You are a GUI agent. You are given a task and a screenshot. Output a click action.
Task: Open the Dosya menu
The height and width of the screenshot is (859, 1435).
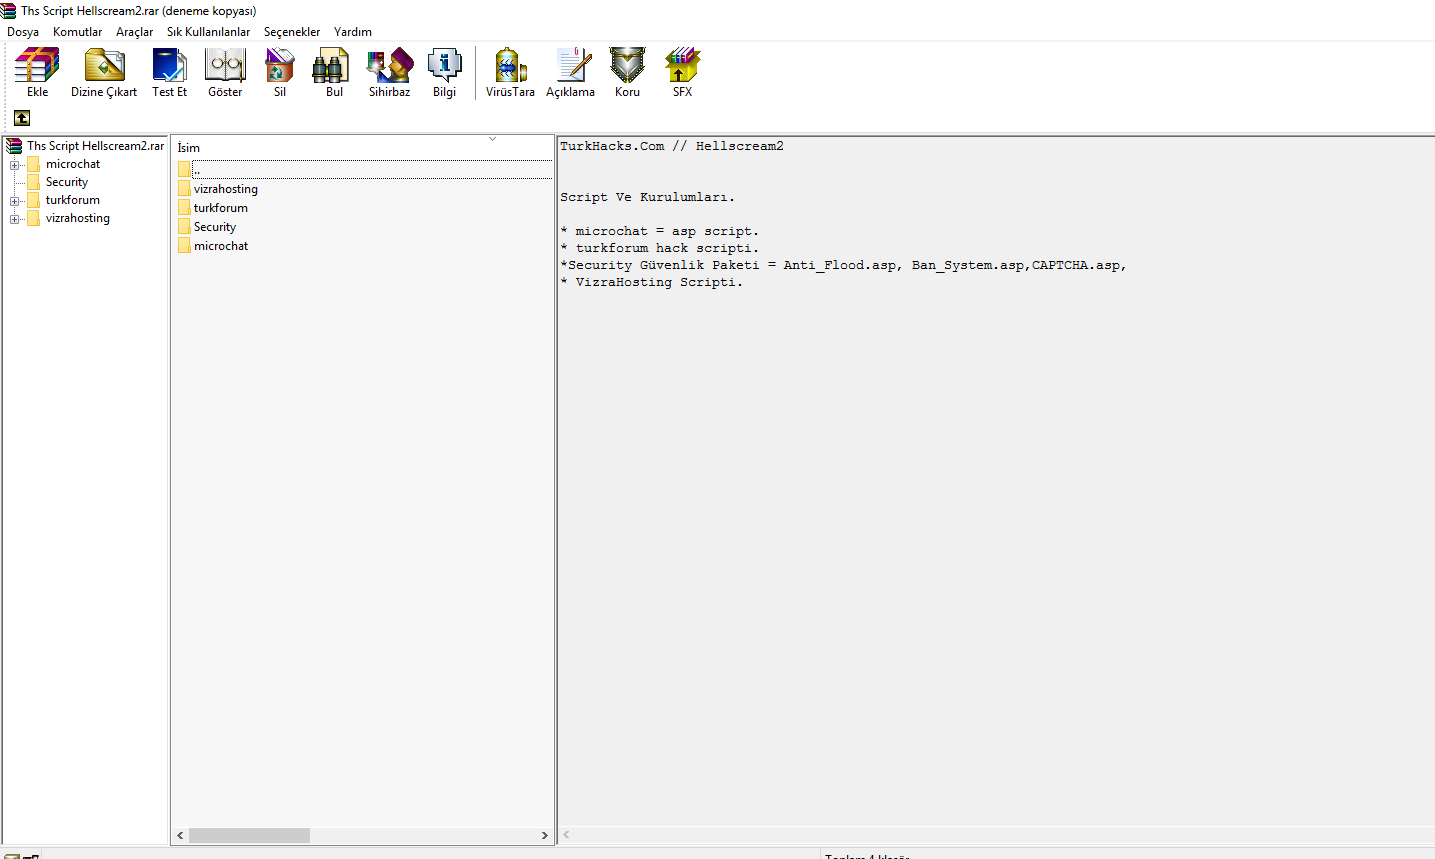23,32
